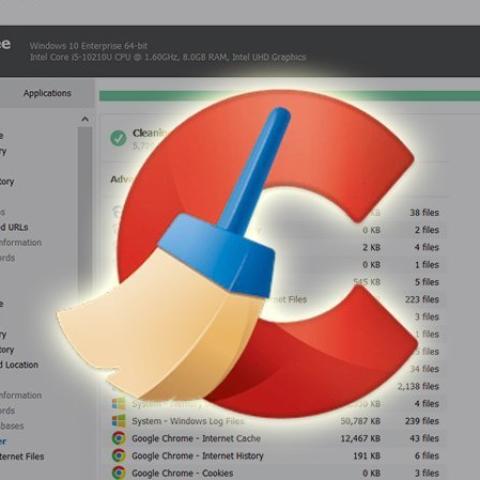Click the green checkmark cleaning complete icon
Screen dimensions: 480x480
[x=118, y=138]
